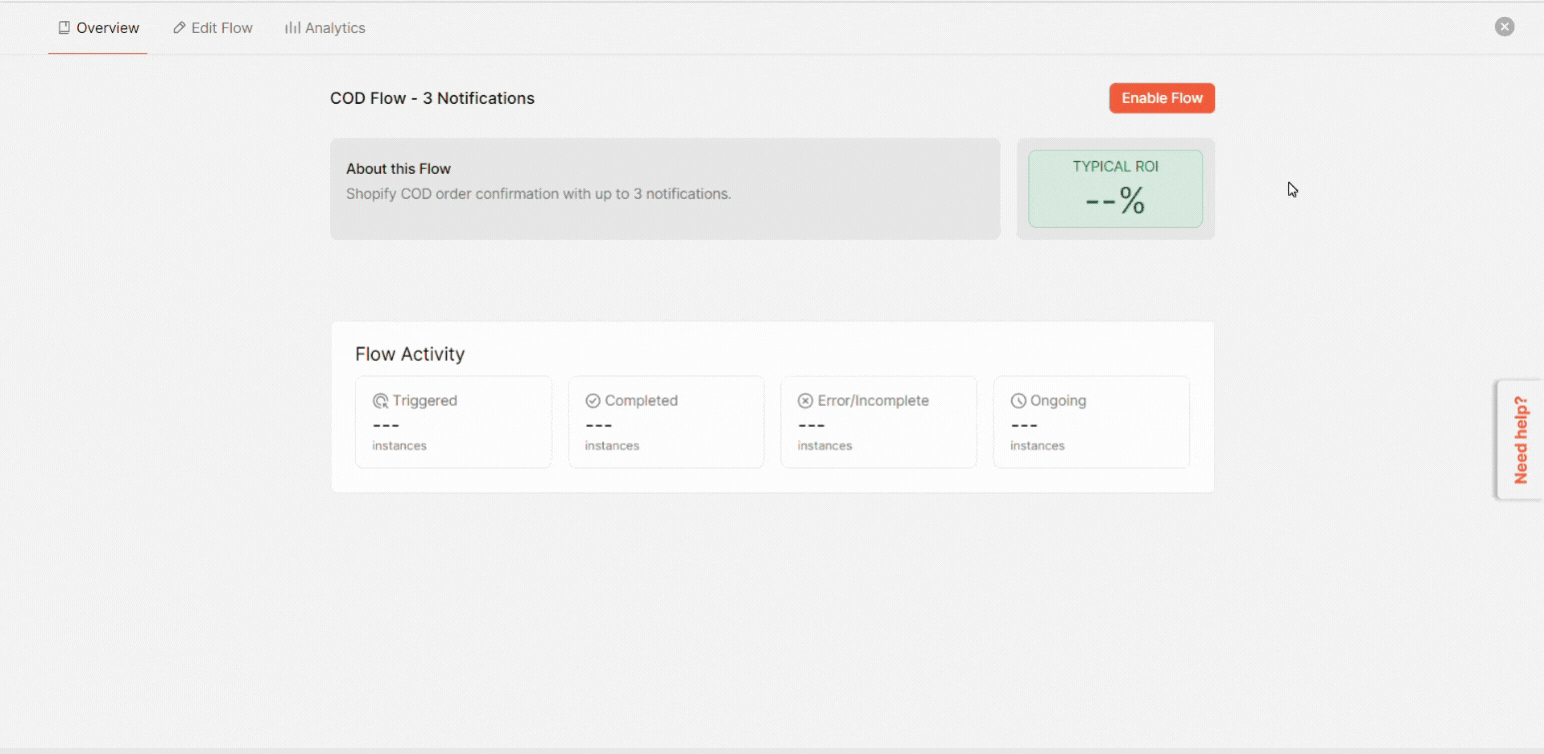This screenshot has width=1544, height=754.
Task: Click the Typical ROI green card
Action: [1115, 189]
